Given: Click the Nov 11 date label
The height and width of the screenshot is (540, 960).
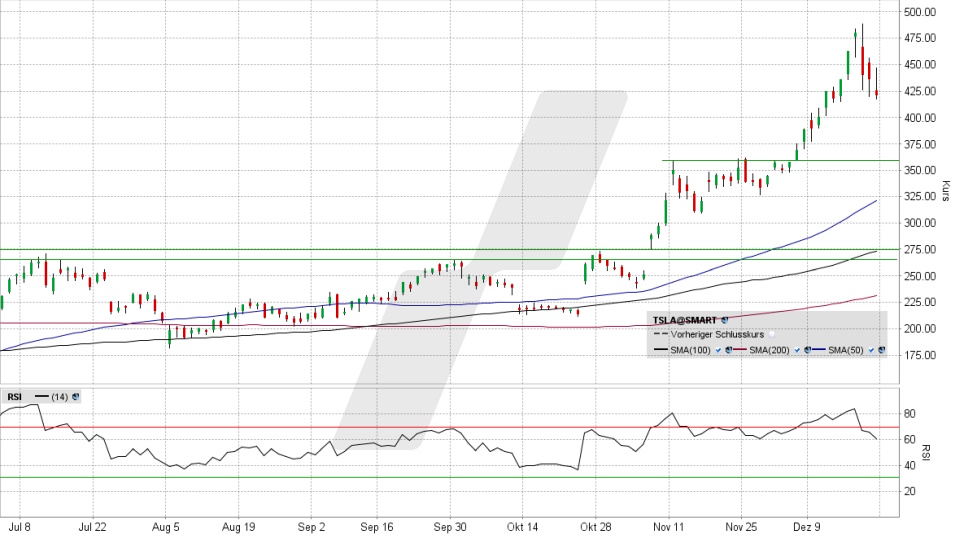Looking at the screenshot, I should pyautogui.click(x=668, y=527).
